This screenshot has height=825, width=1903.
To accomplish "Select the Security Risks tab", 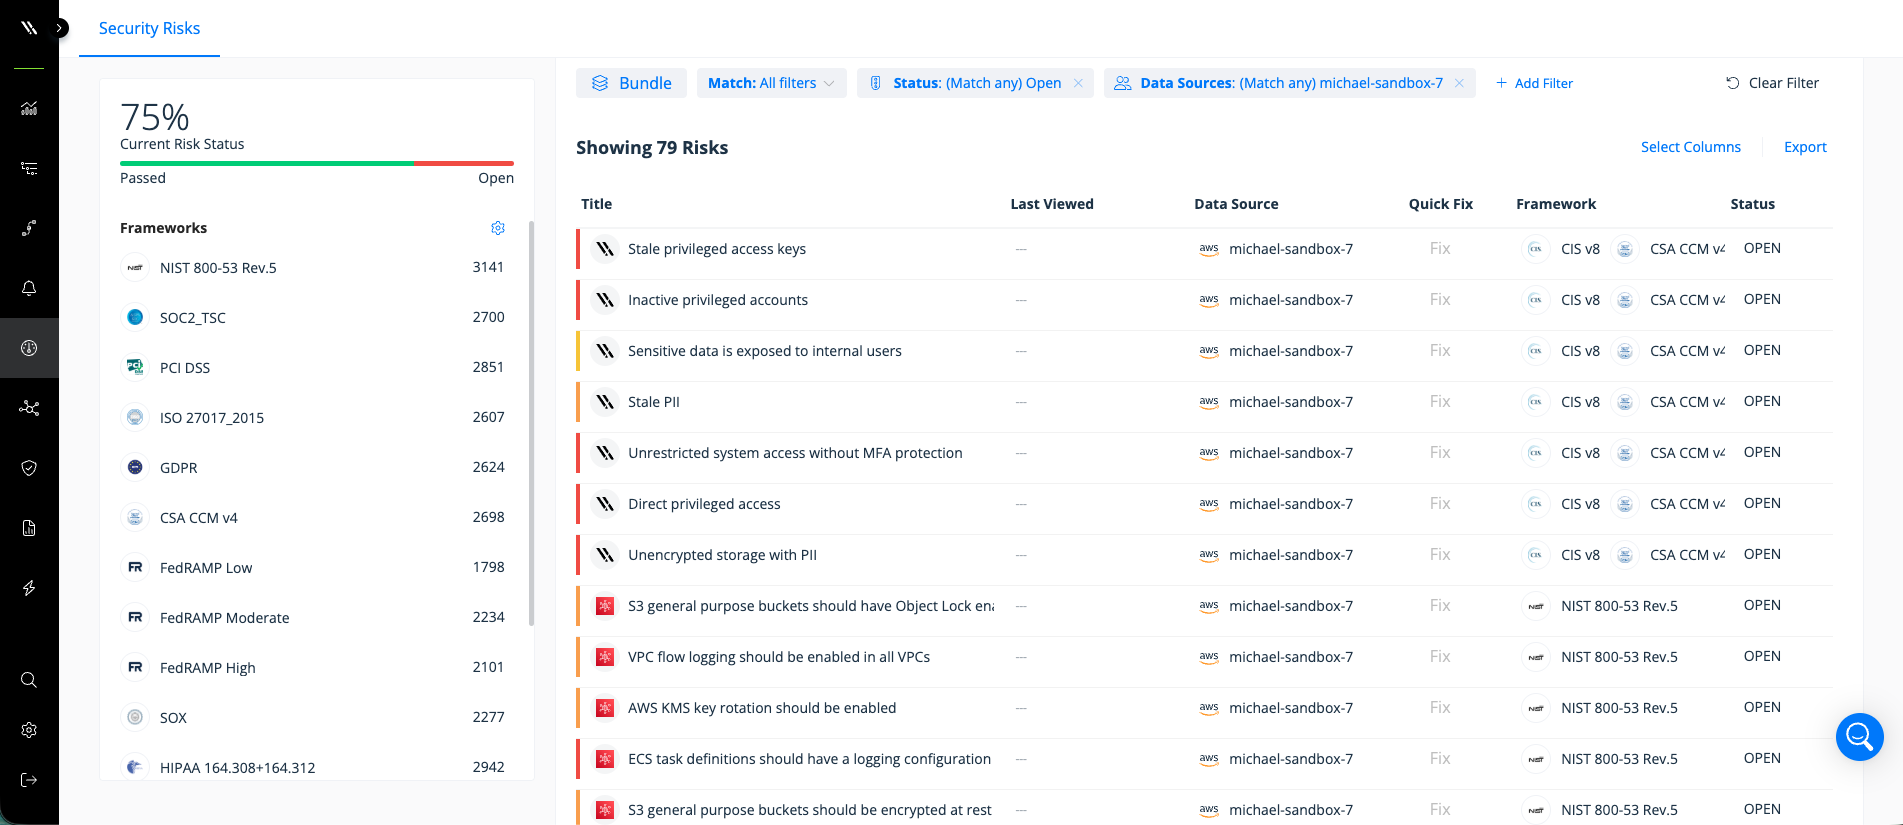I will click(x=149, y=28).
